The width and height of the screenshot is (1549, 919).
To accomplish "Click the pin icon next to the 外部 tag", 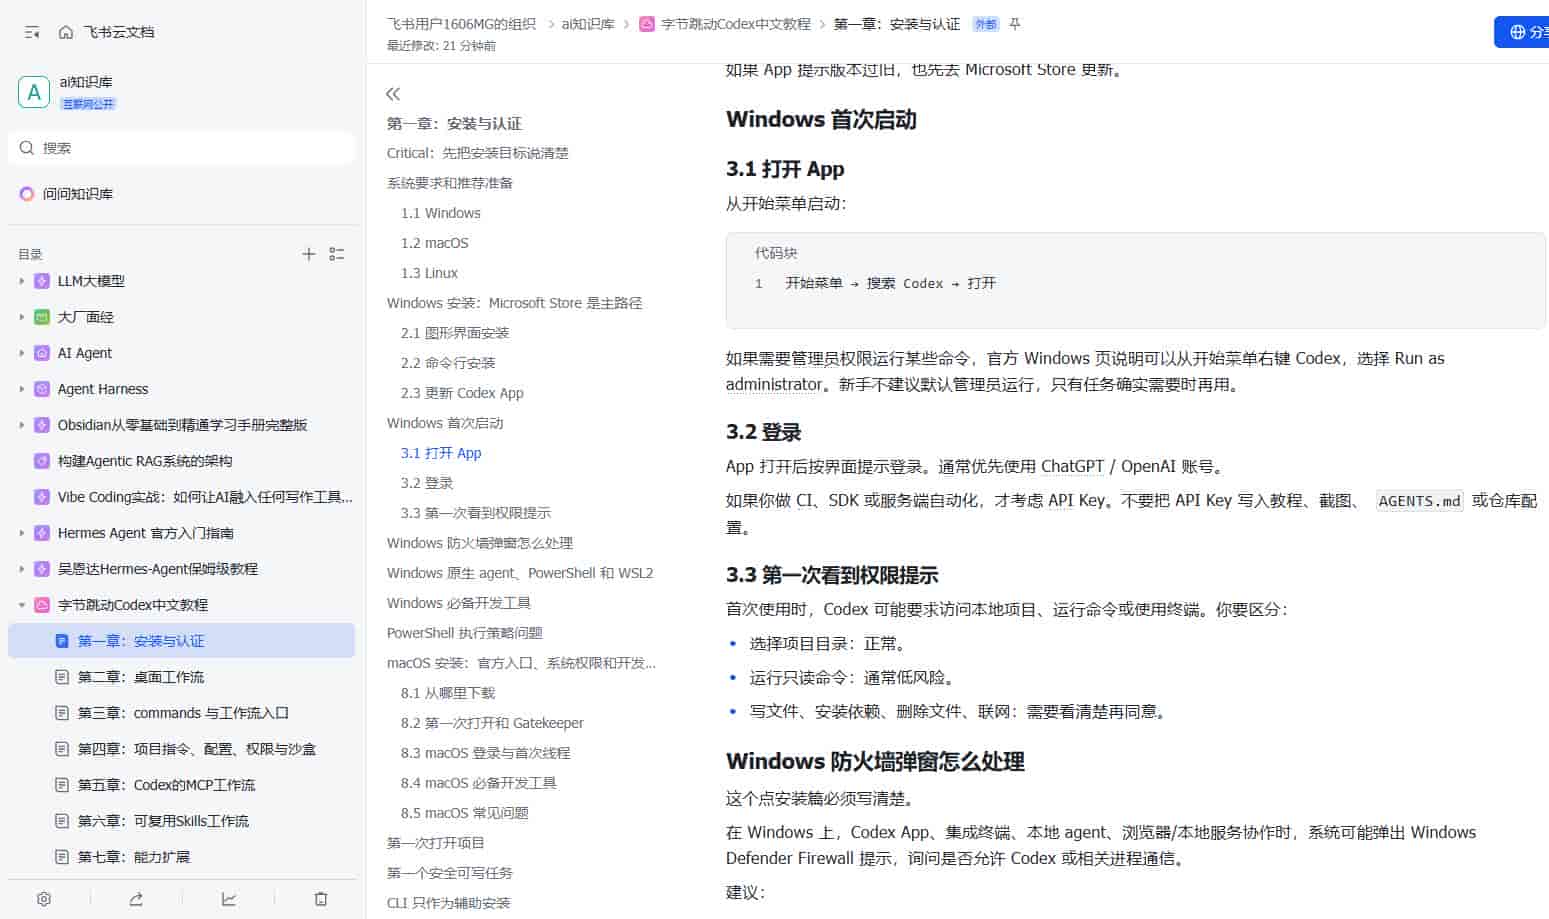I will tap(1015, 24).
